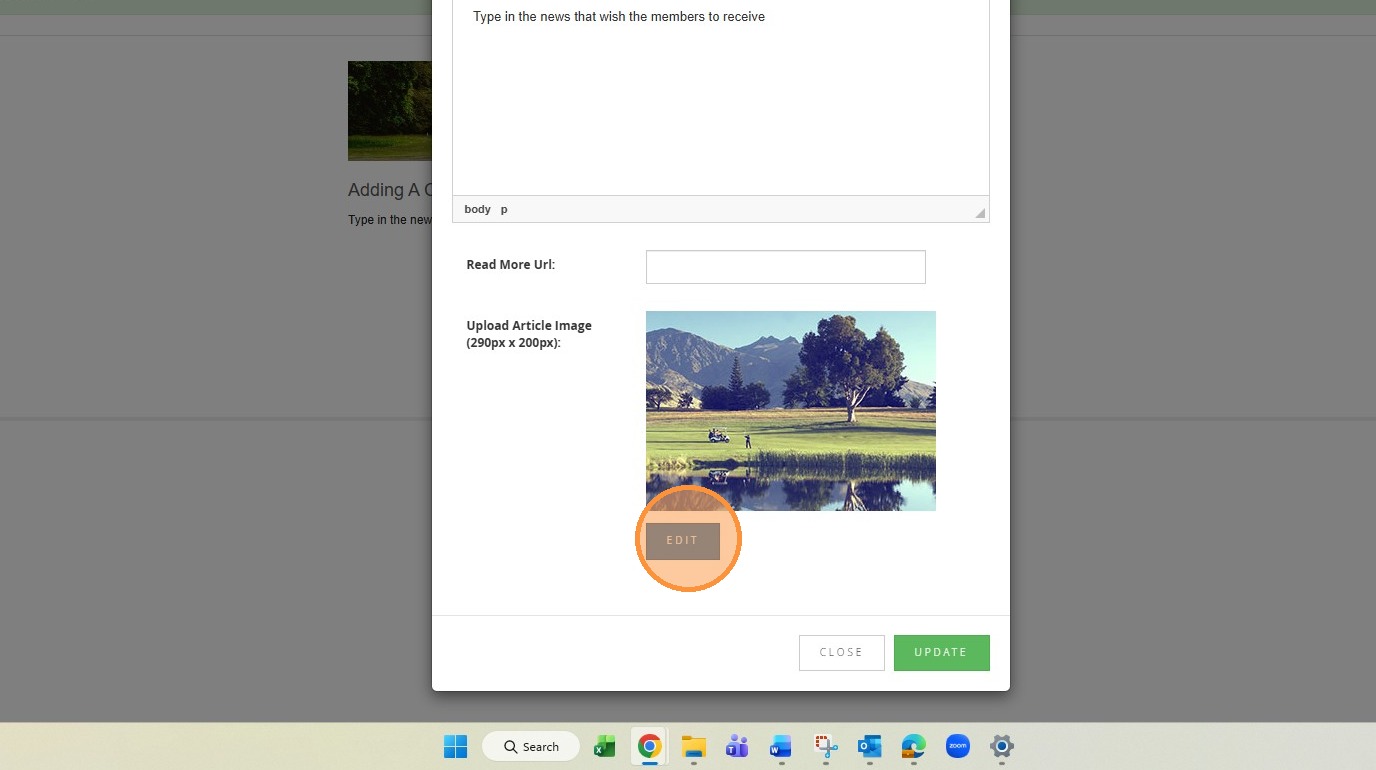Select the 'body' element in the editor path bar
Image resolution: width=1376 pixels, height=770 pixels.
coord(477,209)
